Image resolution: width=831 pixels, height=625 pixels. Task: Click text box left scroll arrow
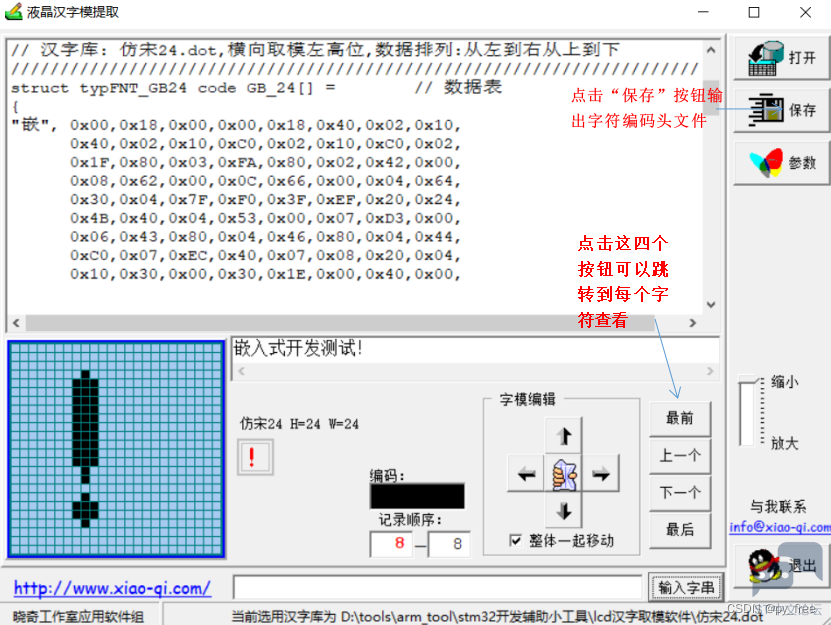tap(242, 371)
